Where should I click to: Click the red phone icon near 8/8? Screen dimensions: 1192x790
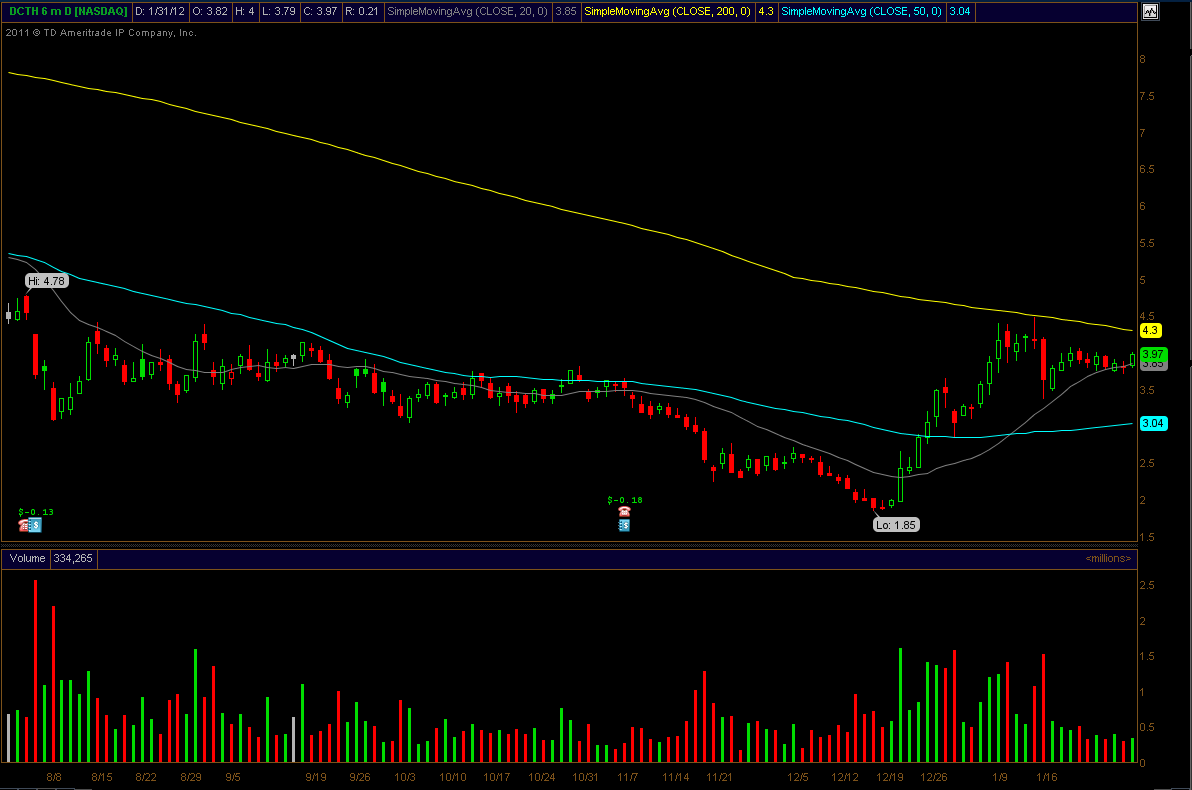click(x=23, y=524)
